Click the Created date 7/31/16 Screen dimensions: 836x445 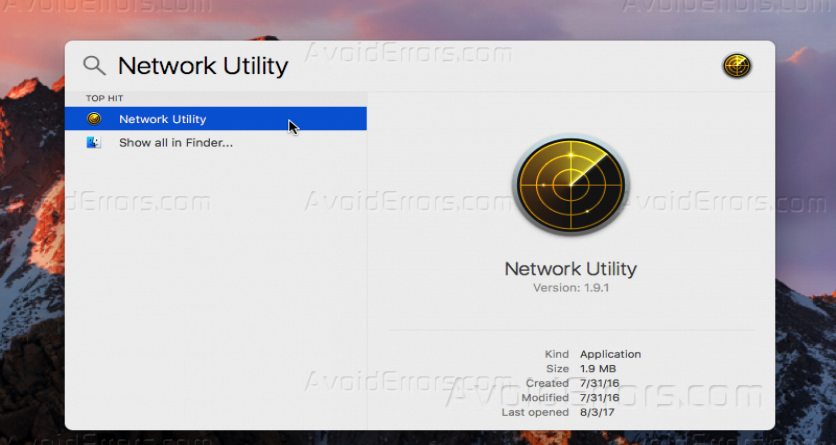[600, 383]
